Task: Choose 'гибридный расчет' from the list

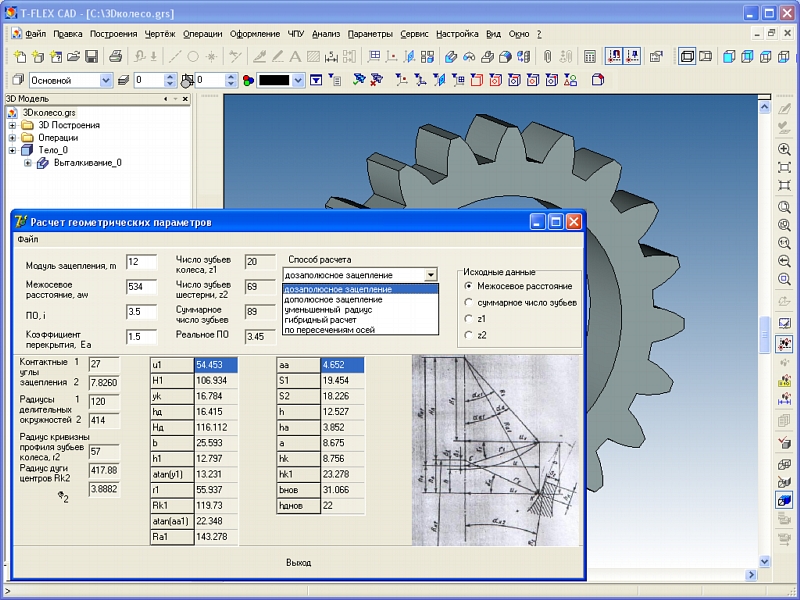Action: coord(360,320)
